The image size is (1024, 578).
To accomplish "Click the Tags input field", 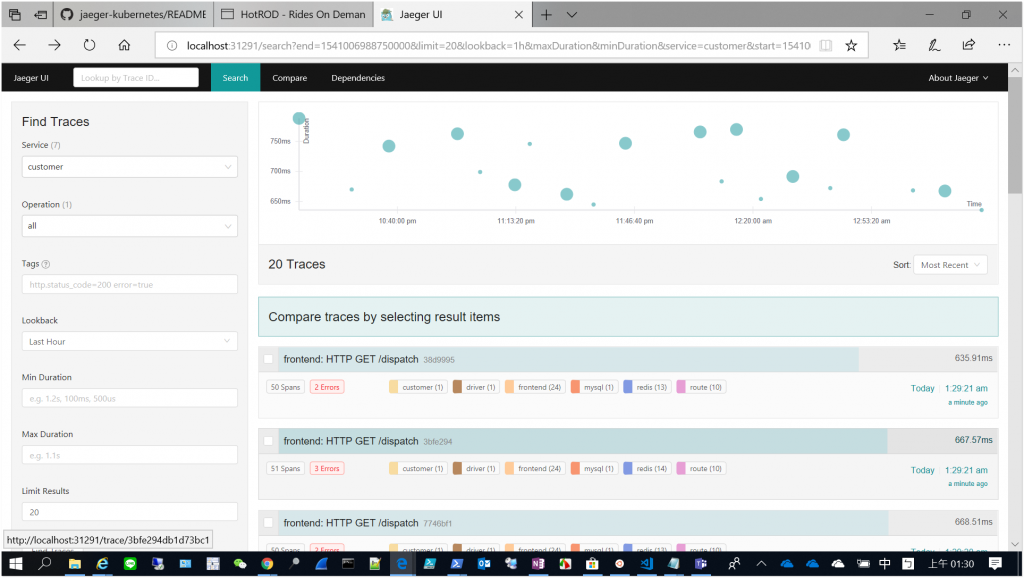I will tap(129, 285).
